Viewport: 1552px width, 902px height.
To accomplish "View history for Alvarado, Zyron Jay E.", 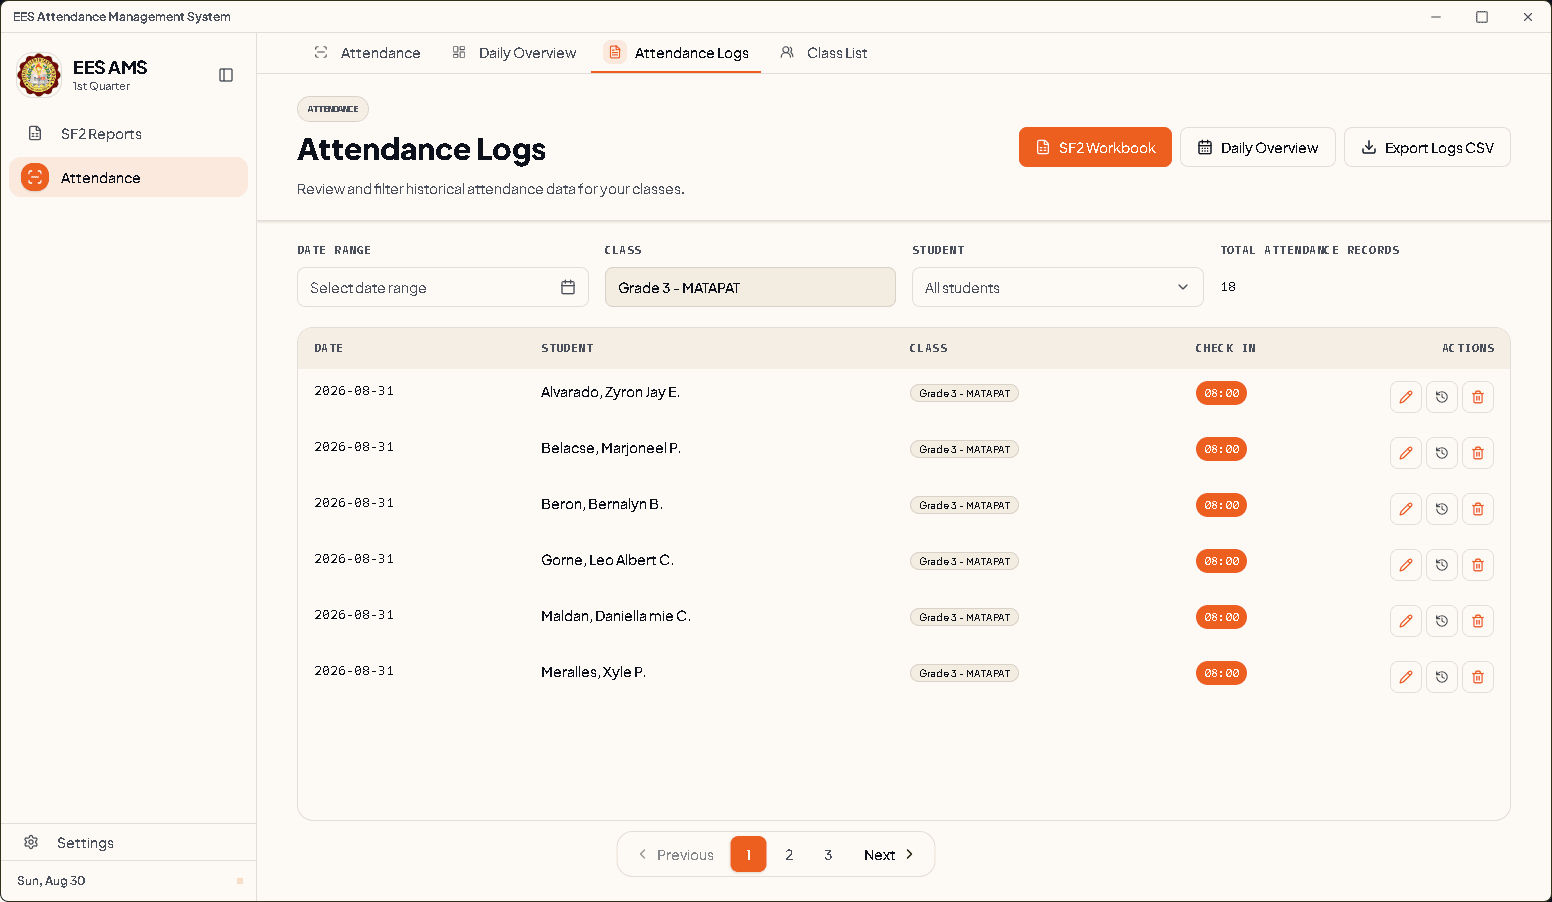I will (x=1442, y=397).
